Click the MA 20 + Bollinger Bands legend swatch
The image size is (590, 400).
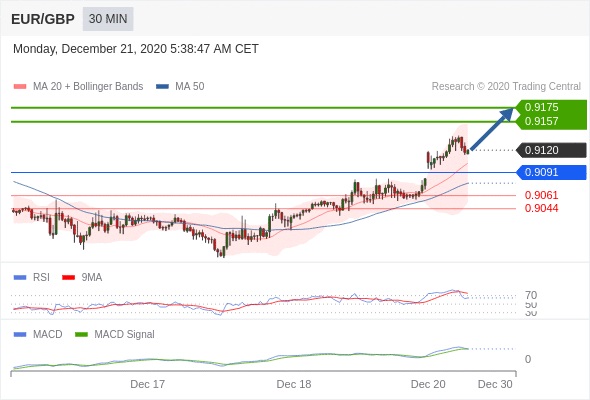(x=20, y=87)
